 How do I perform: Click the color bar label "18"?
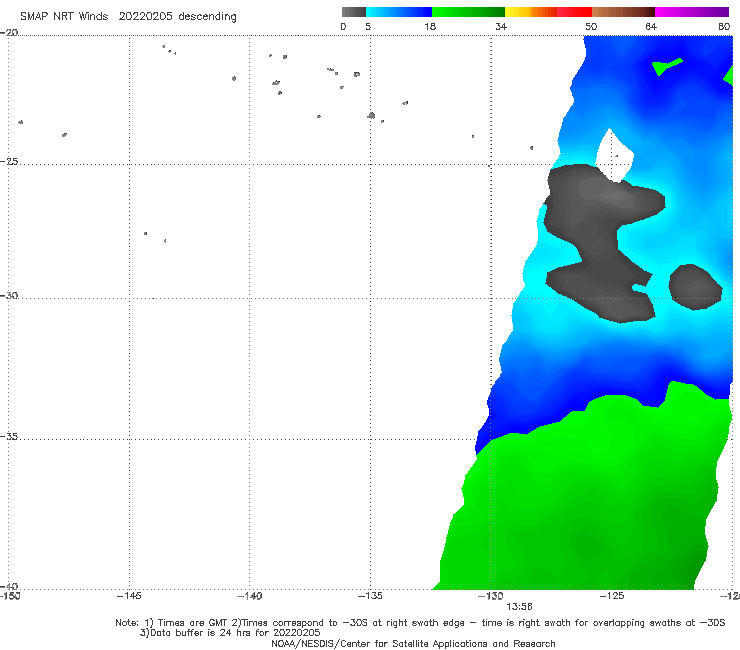click(430, 27)
